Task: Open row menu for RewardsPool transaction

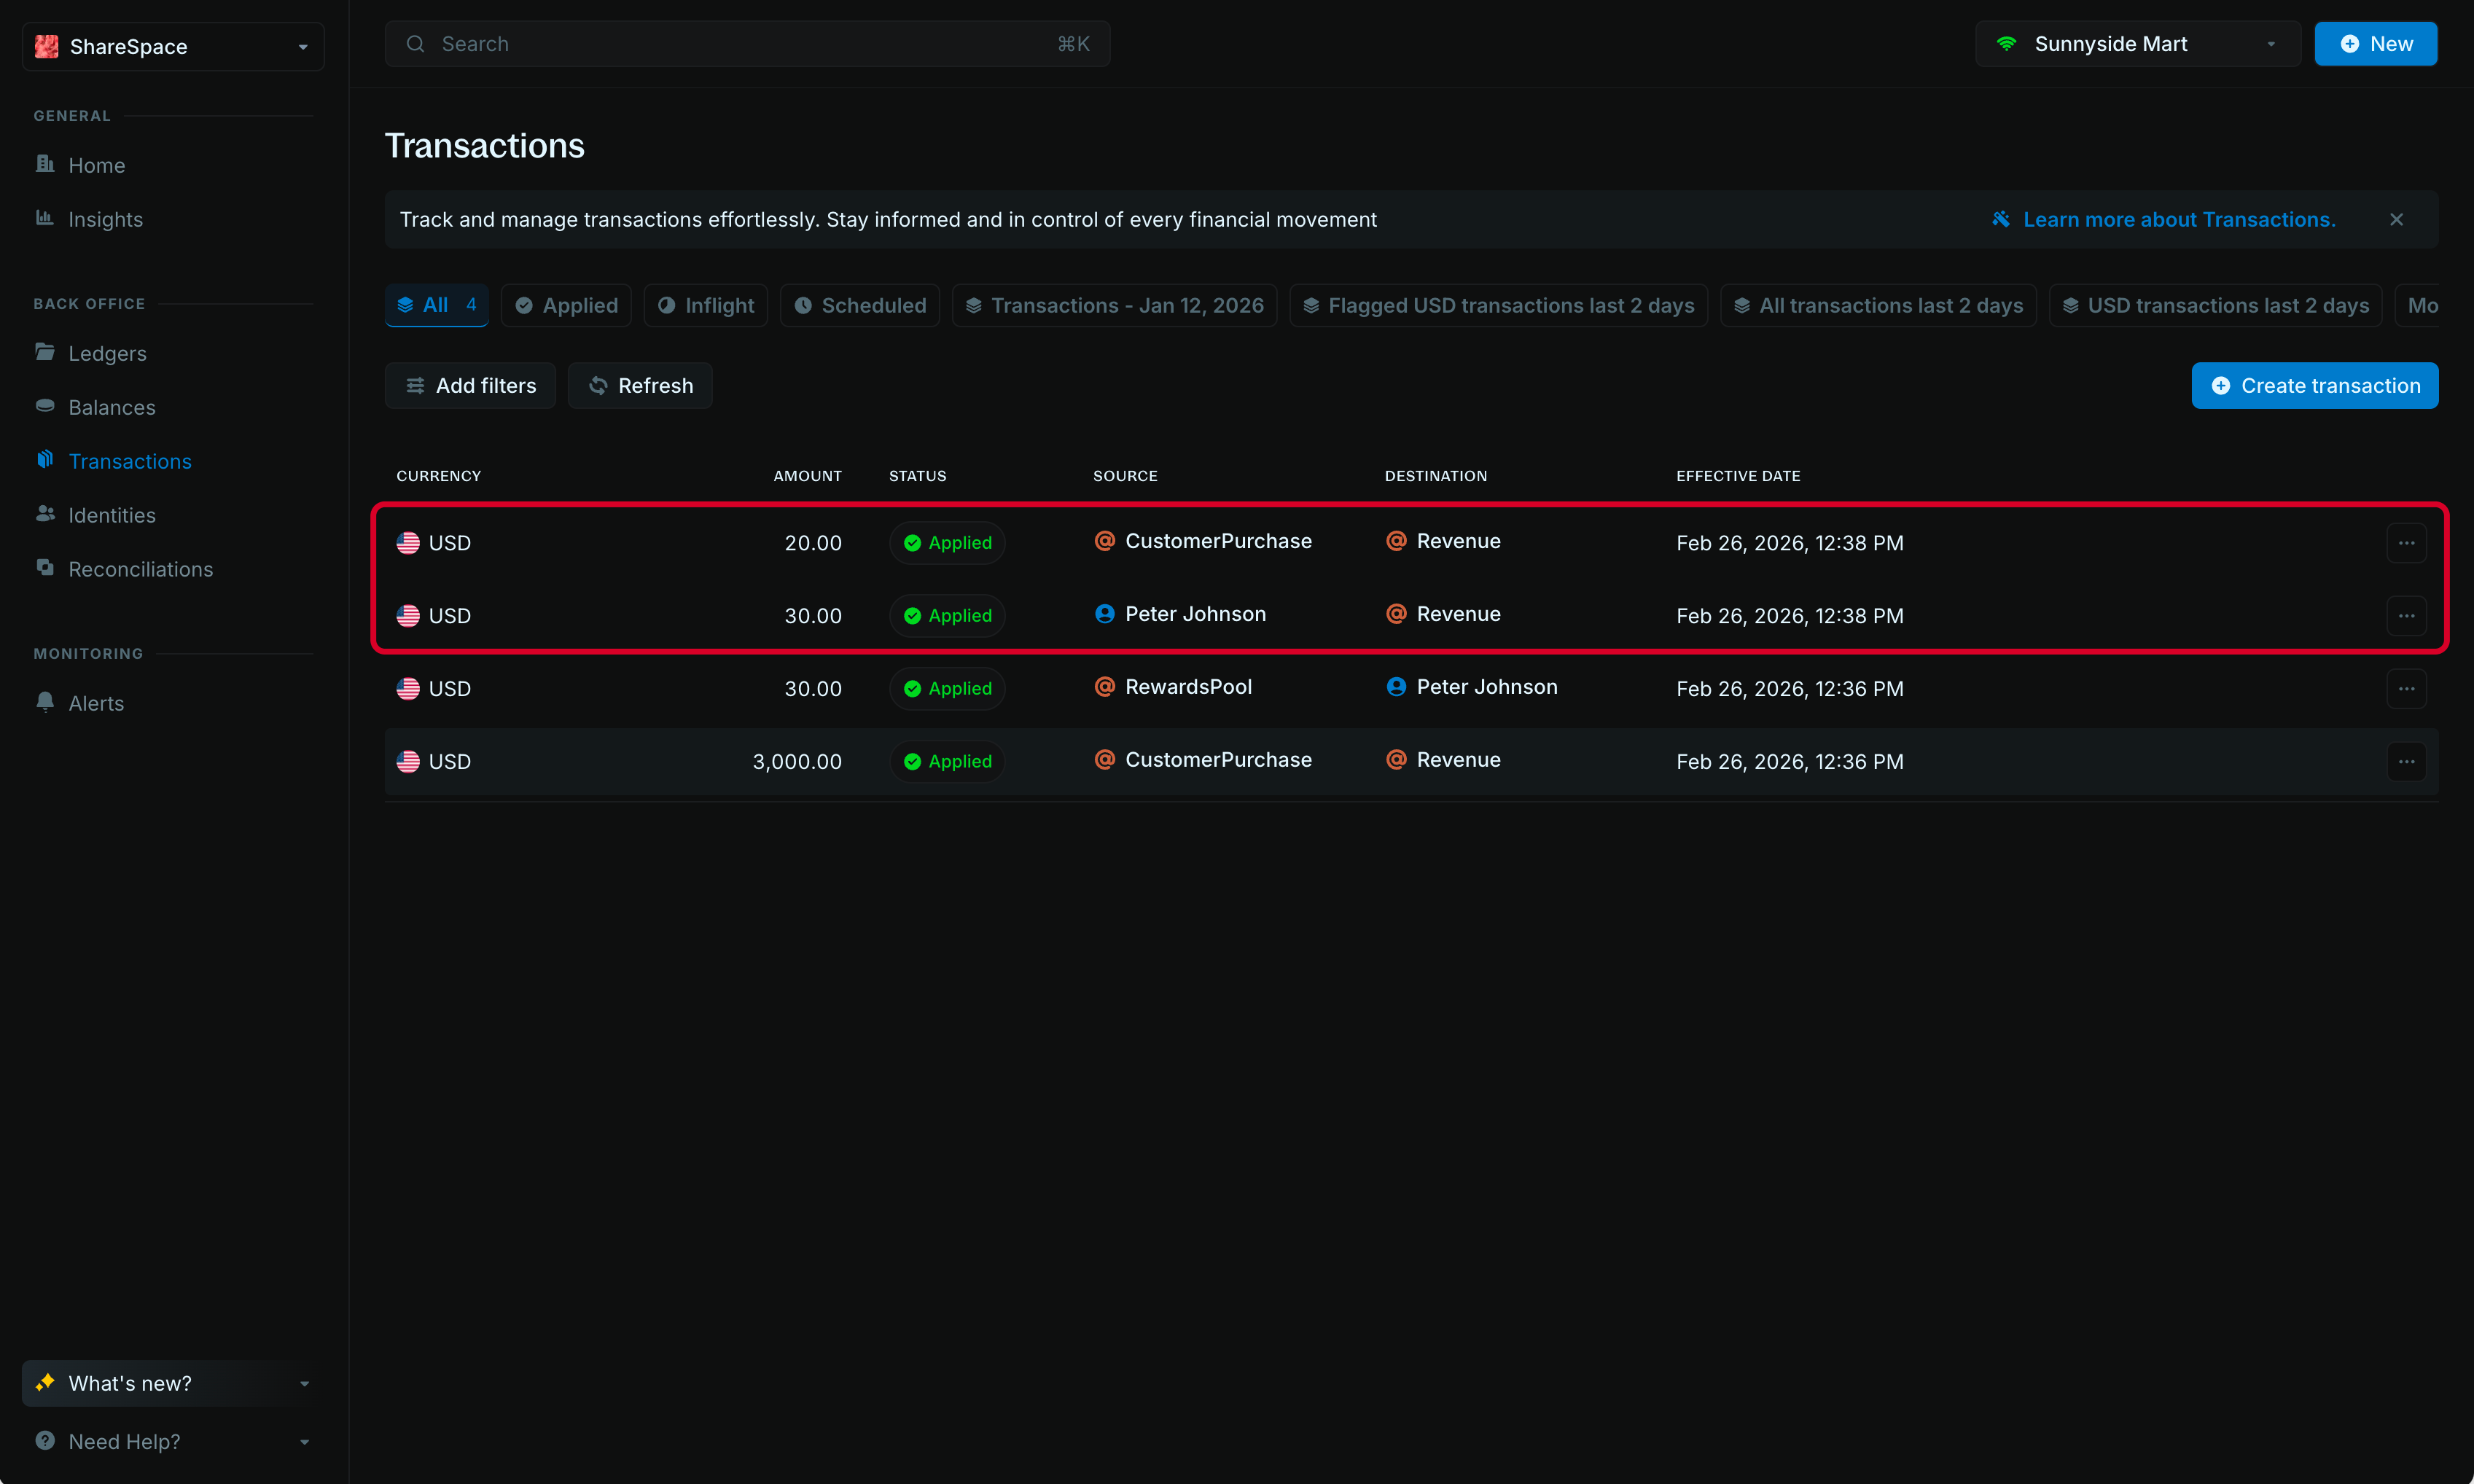Action: 2406,688
